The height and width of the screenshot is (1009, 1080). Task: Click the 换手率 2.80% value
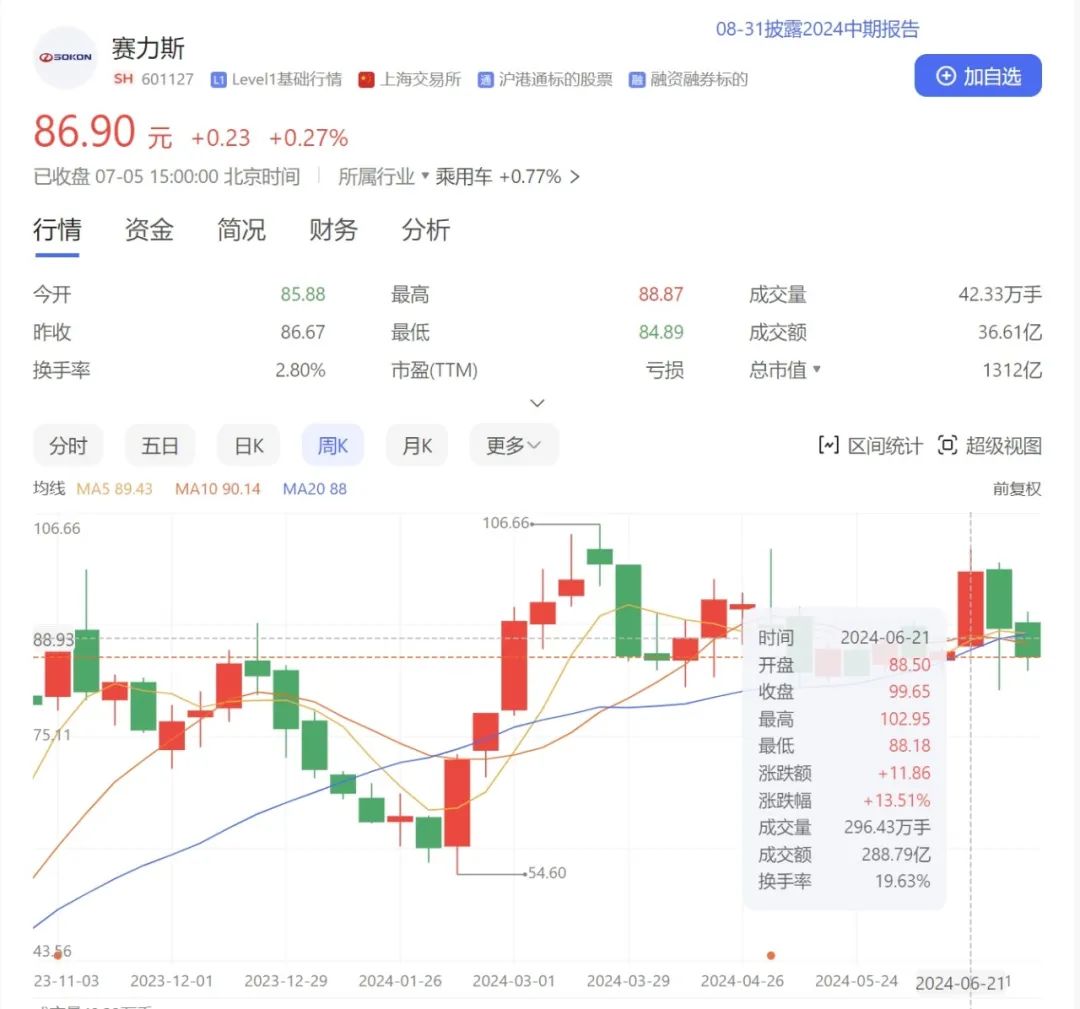coord(300,371)
